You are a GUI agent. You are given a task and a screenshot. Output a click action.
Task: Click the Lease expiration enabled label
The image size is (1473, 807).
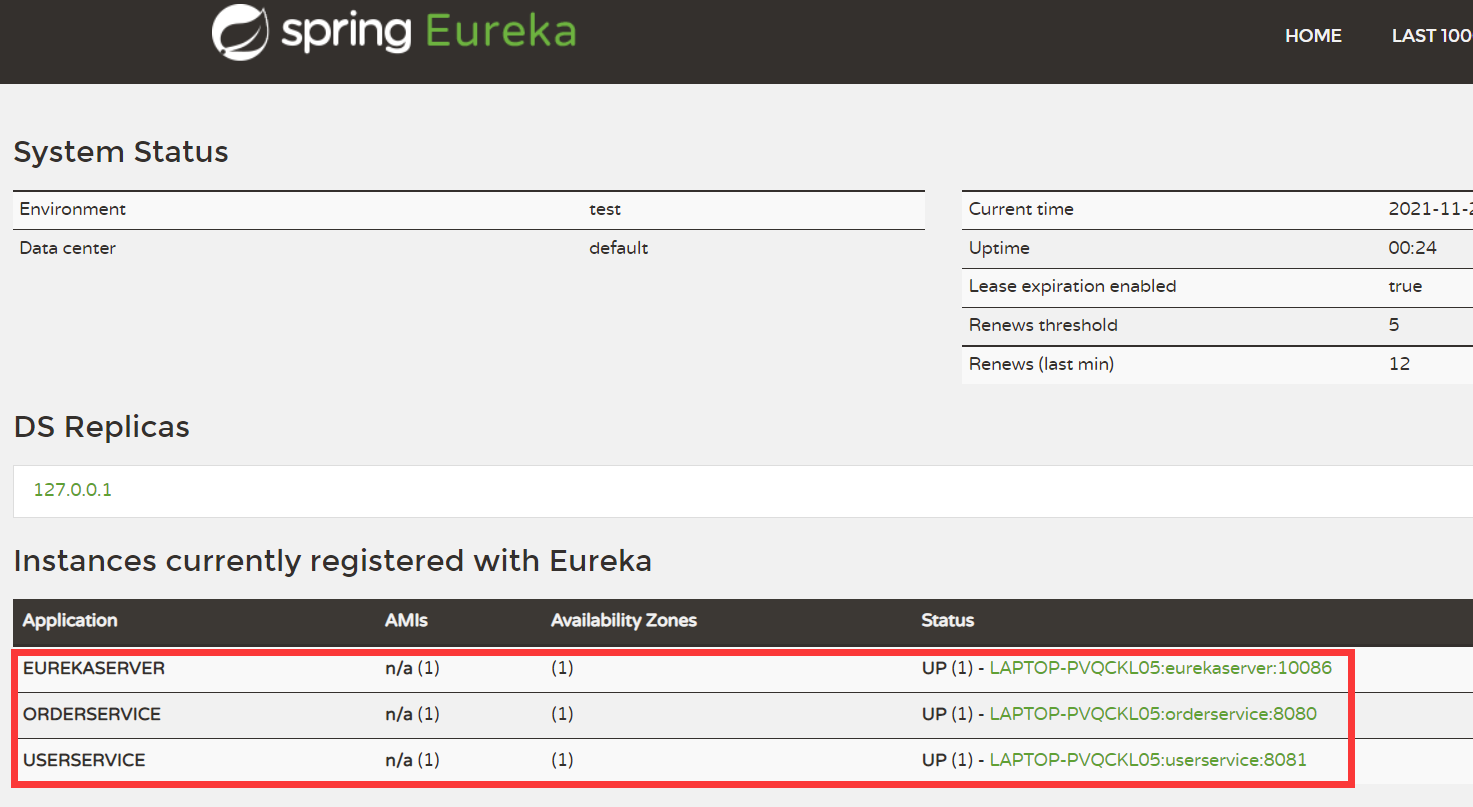(1073, 286)
